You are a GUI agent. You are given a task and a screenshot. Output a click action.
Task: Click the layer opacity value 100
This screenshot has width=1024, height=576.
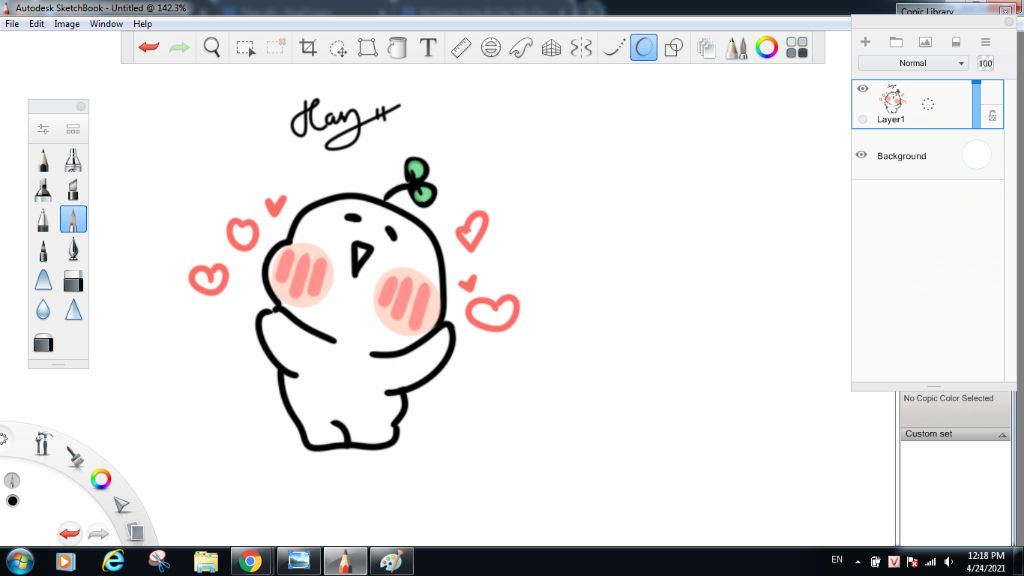985,63
